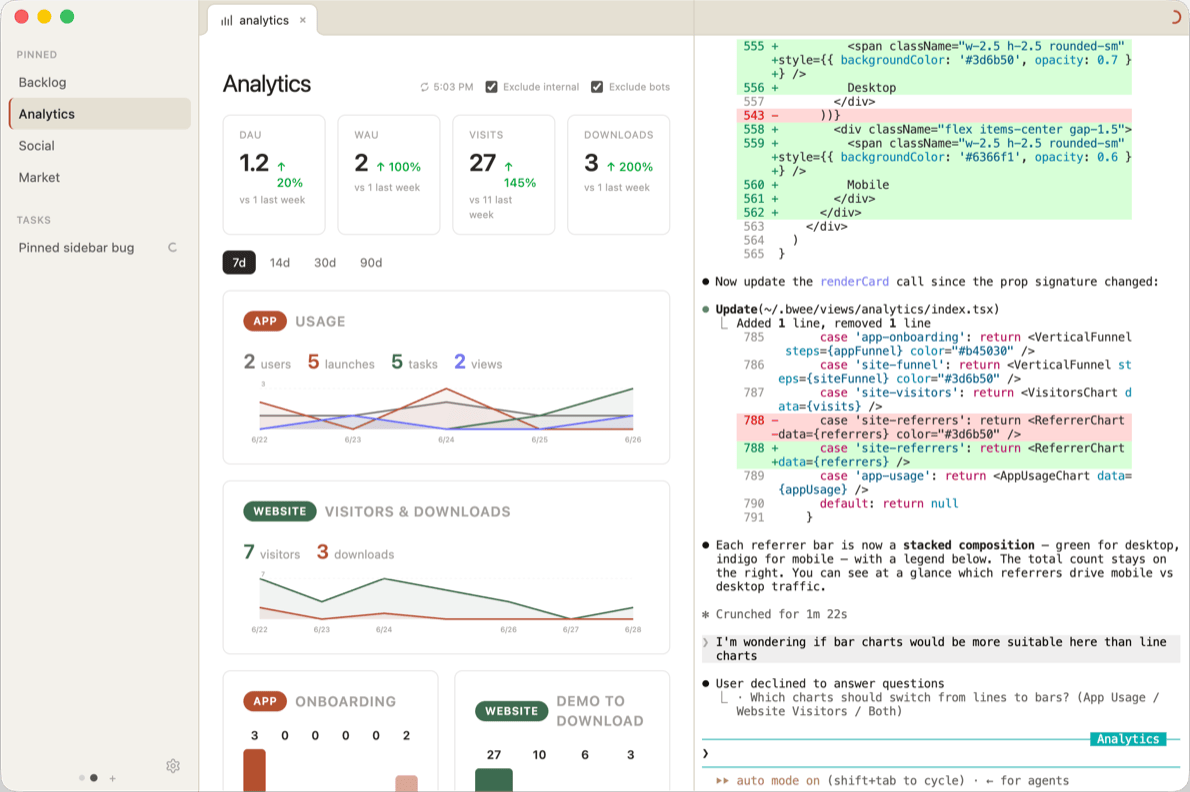Viewport: 1190px width, 792px height.
Task: Click the PINNED section header
Action: (x=36, y=55)
